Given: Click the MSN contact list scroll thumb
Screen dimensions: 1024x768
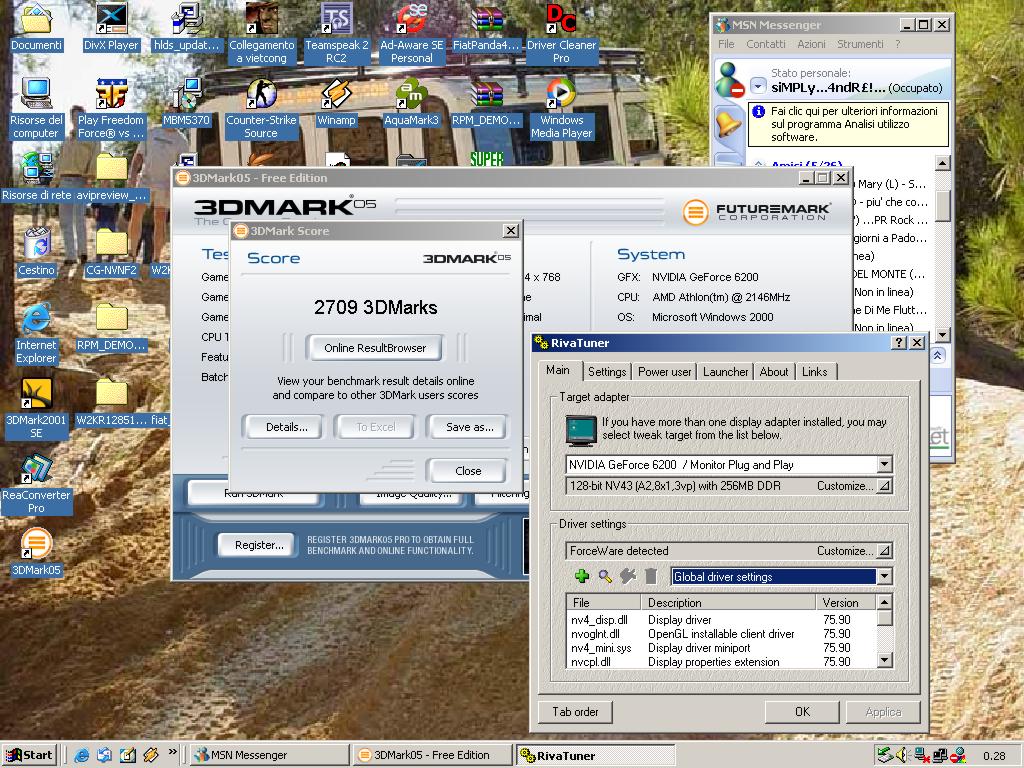Looking at the screenshot, I should point(942,207).
